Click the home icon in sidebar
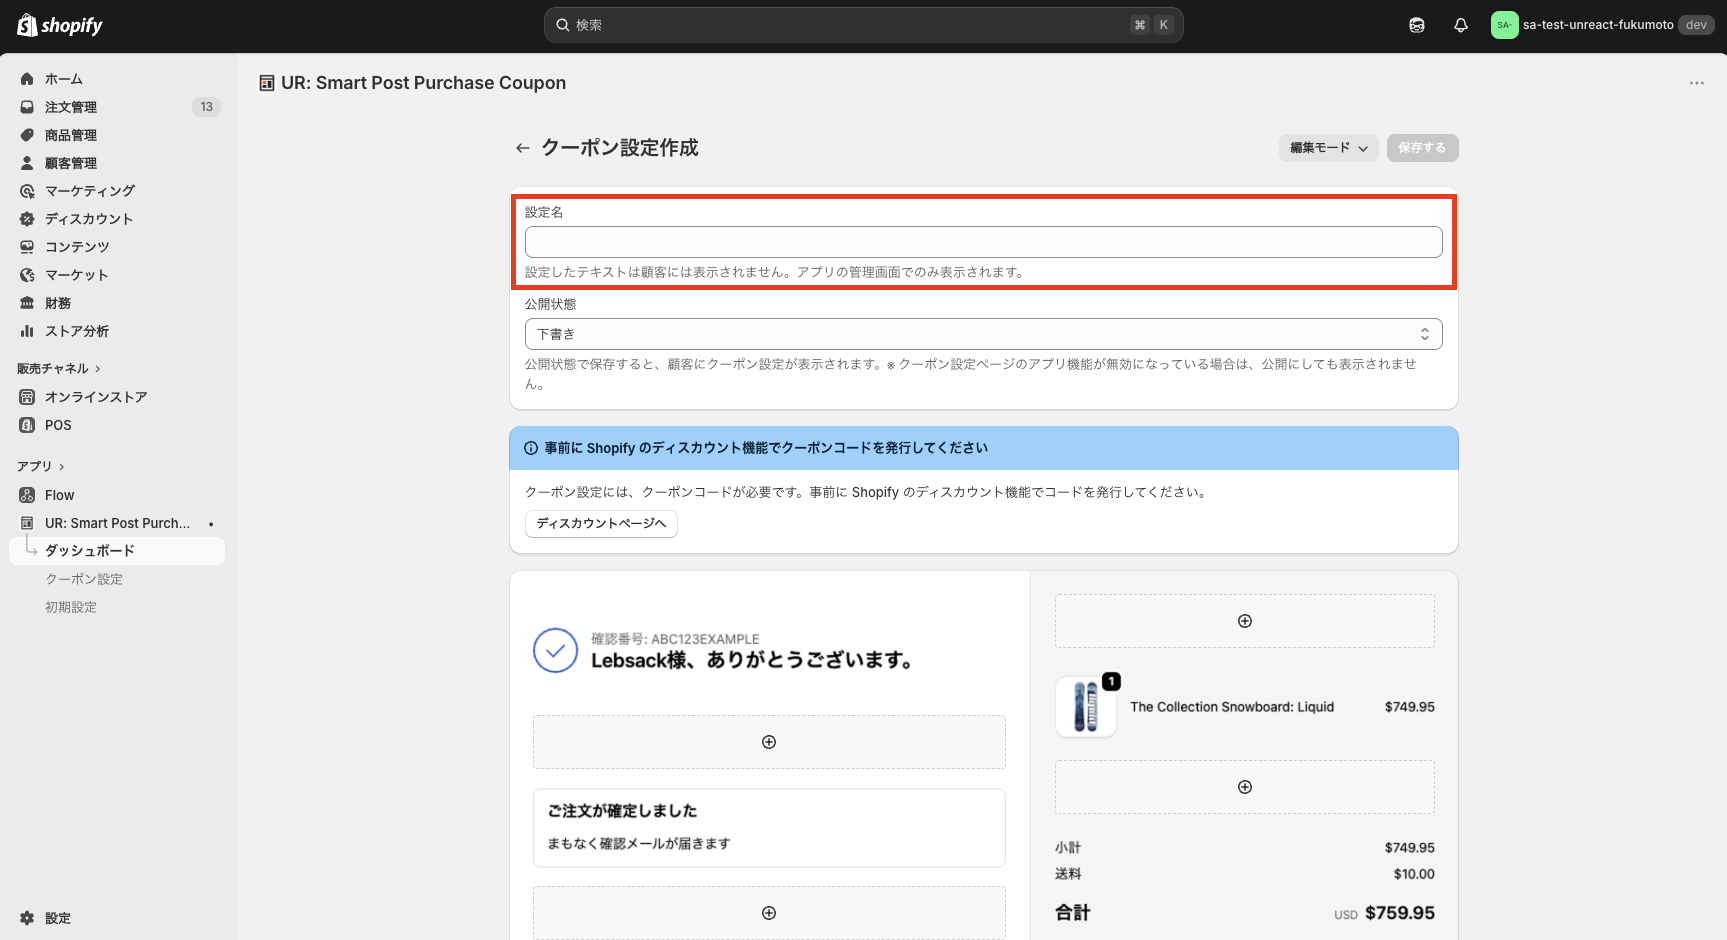This screenshot has width=1727, height=940. coord(27,79)
